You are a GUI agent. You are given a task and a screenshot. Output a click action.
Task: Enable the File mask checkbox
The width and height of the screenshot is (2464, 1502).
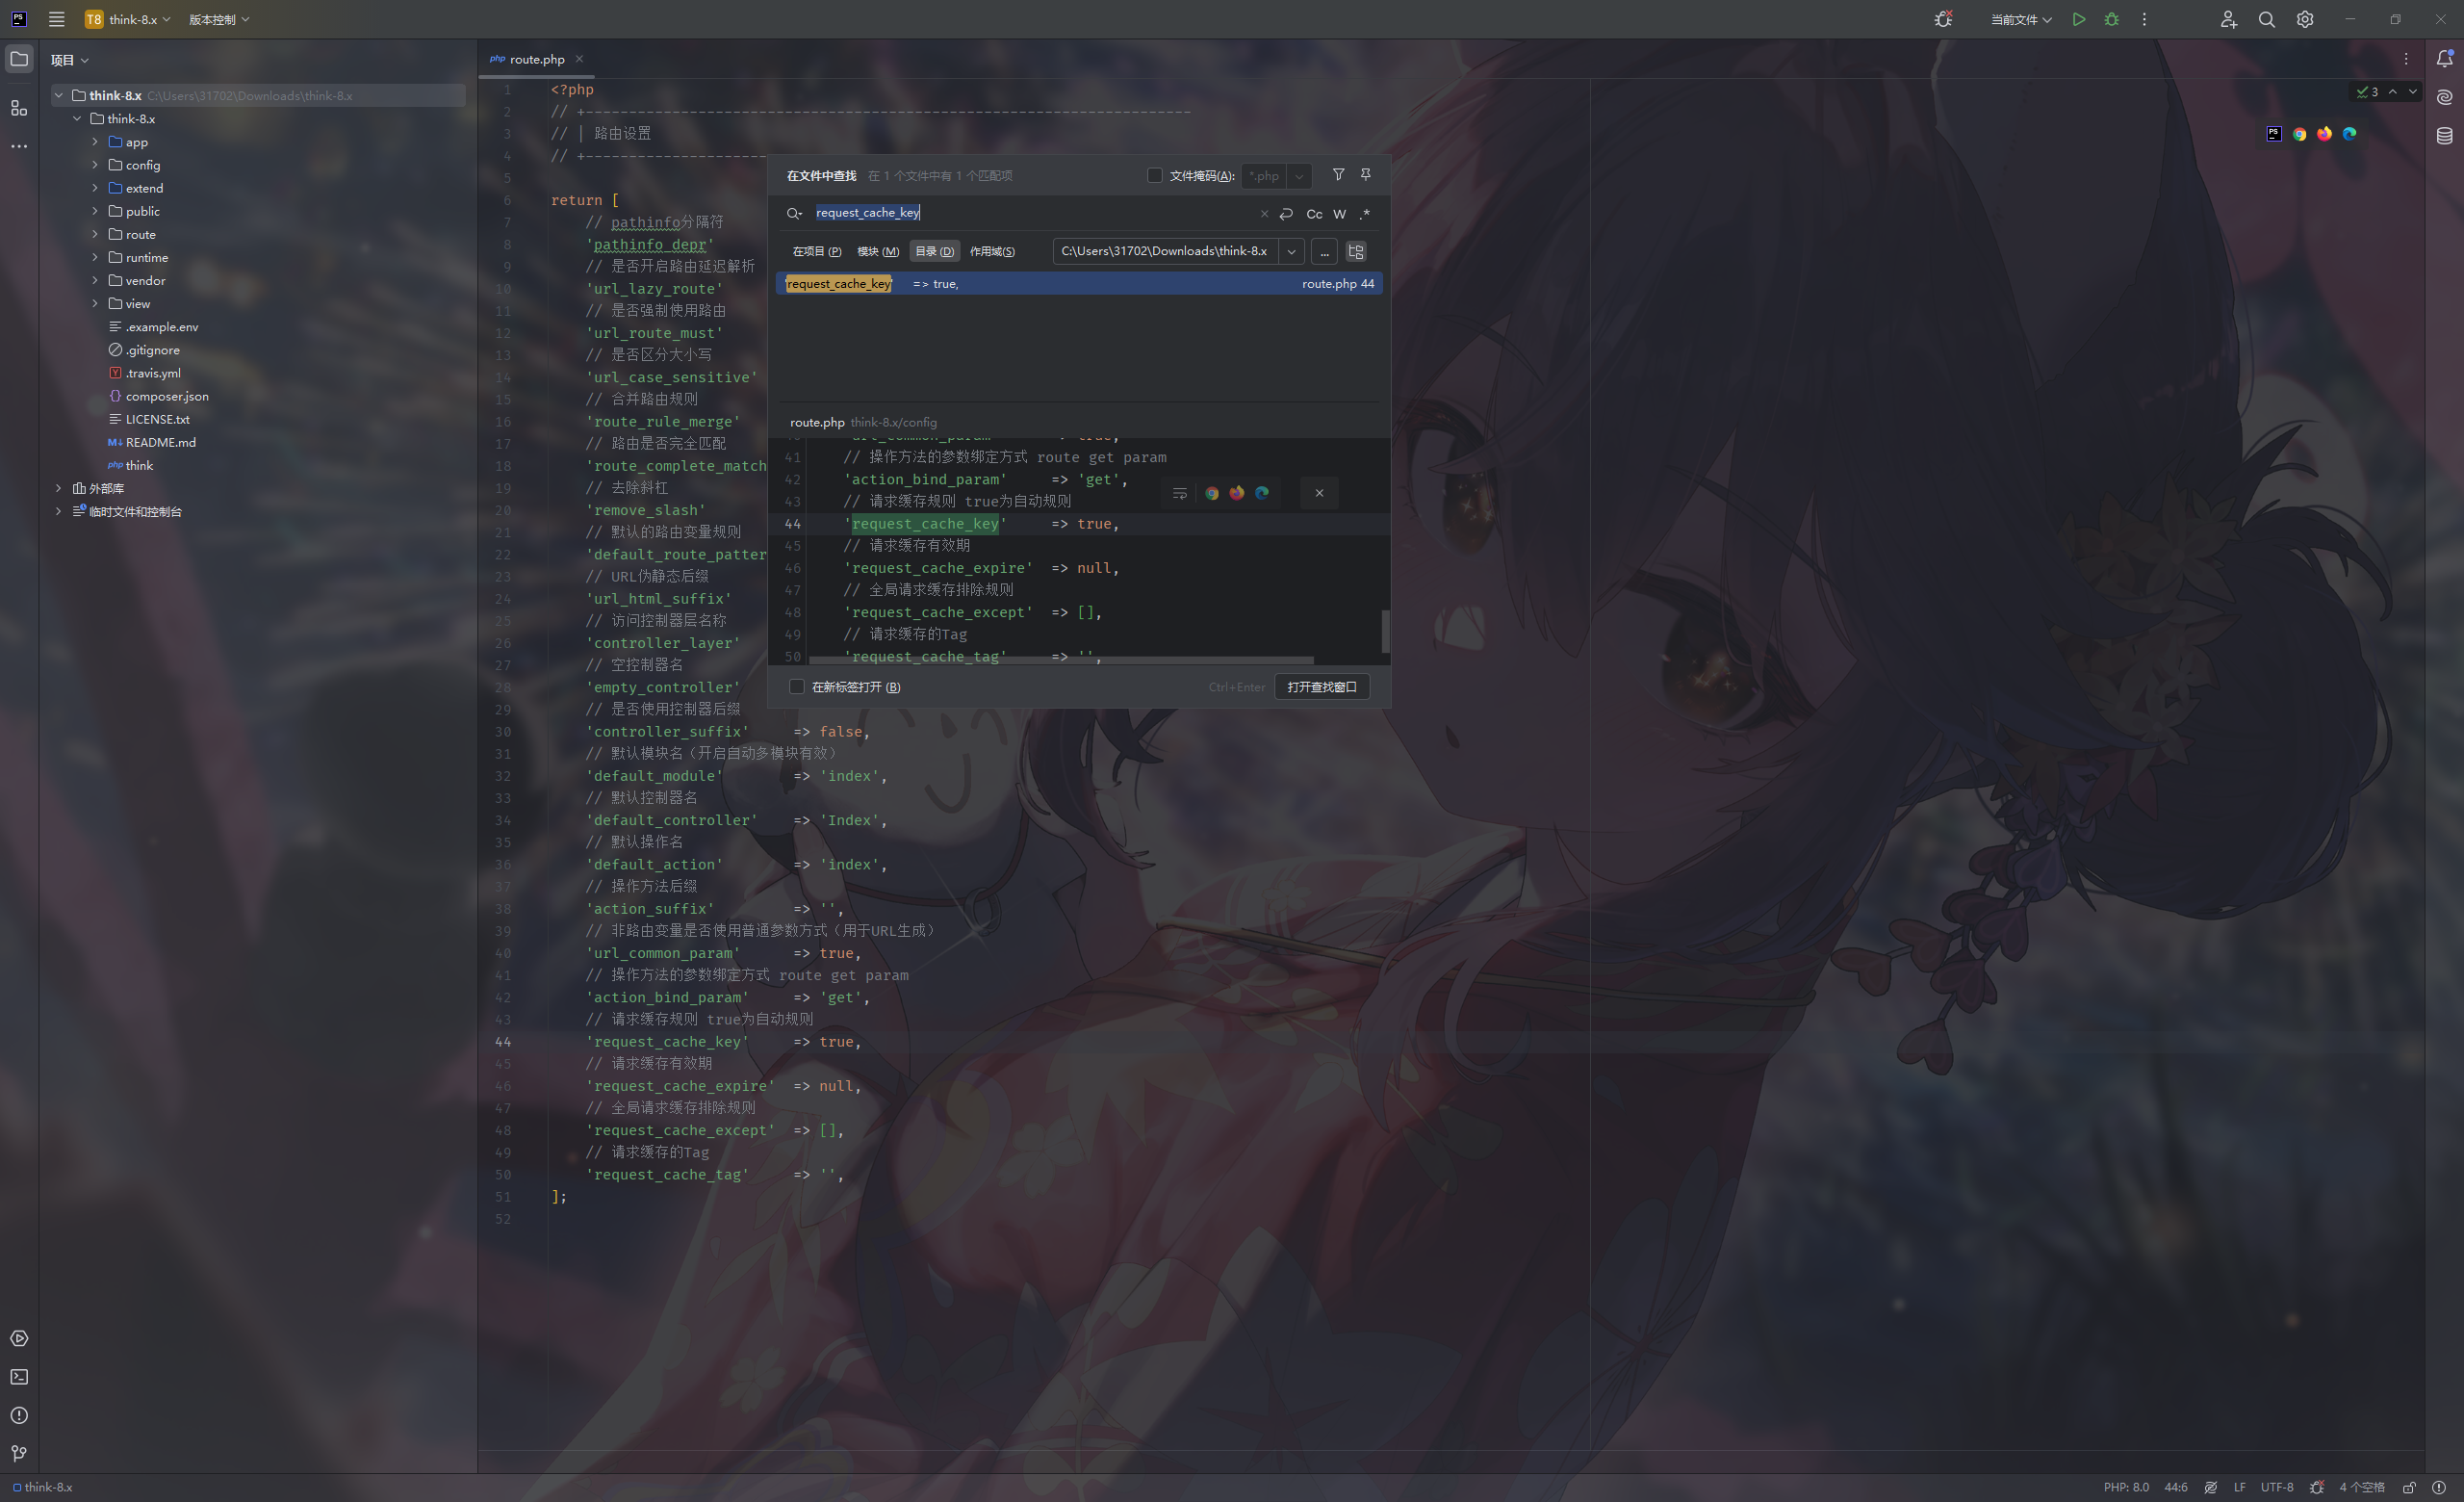point(1155,175)
